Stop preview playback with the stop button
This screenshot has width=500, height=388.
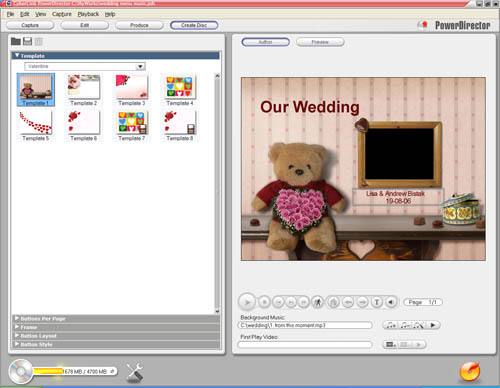click(264, 302)
